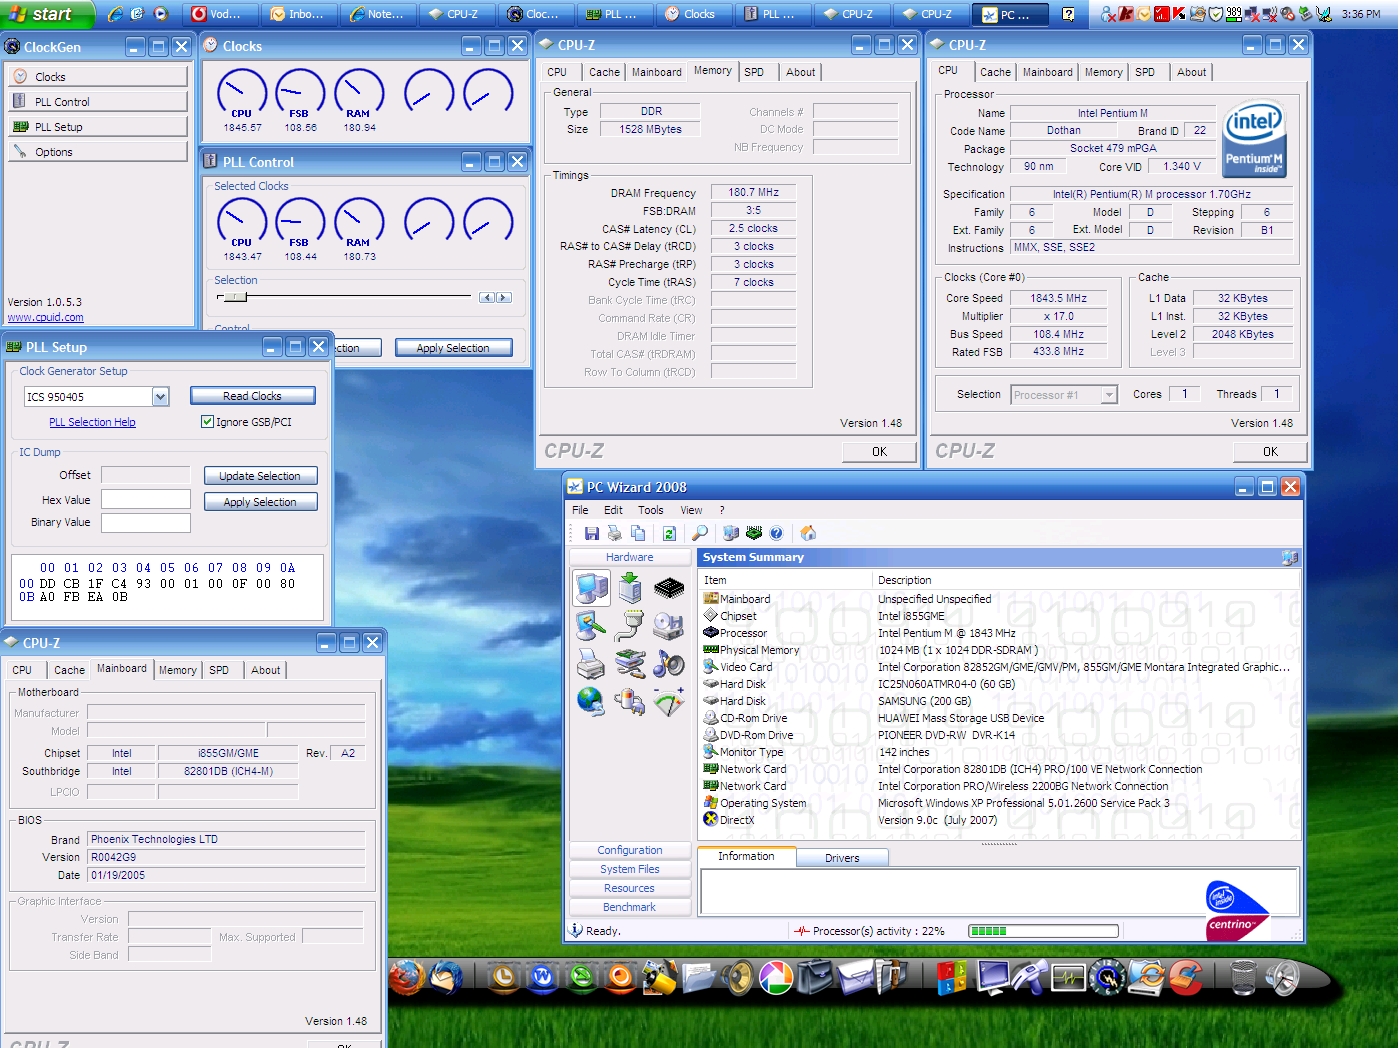
Task: Click the Start button on the taskbar
Action: (x=47, y=14)
